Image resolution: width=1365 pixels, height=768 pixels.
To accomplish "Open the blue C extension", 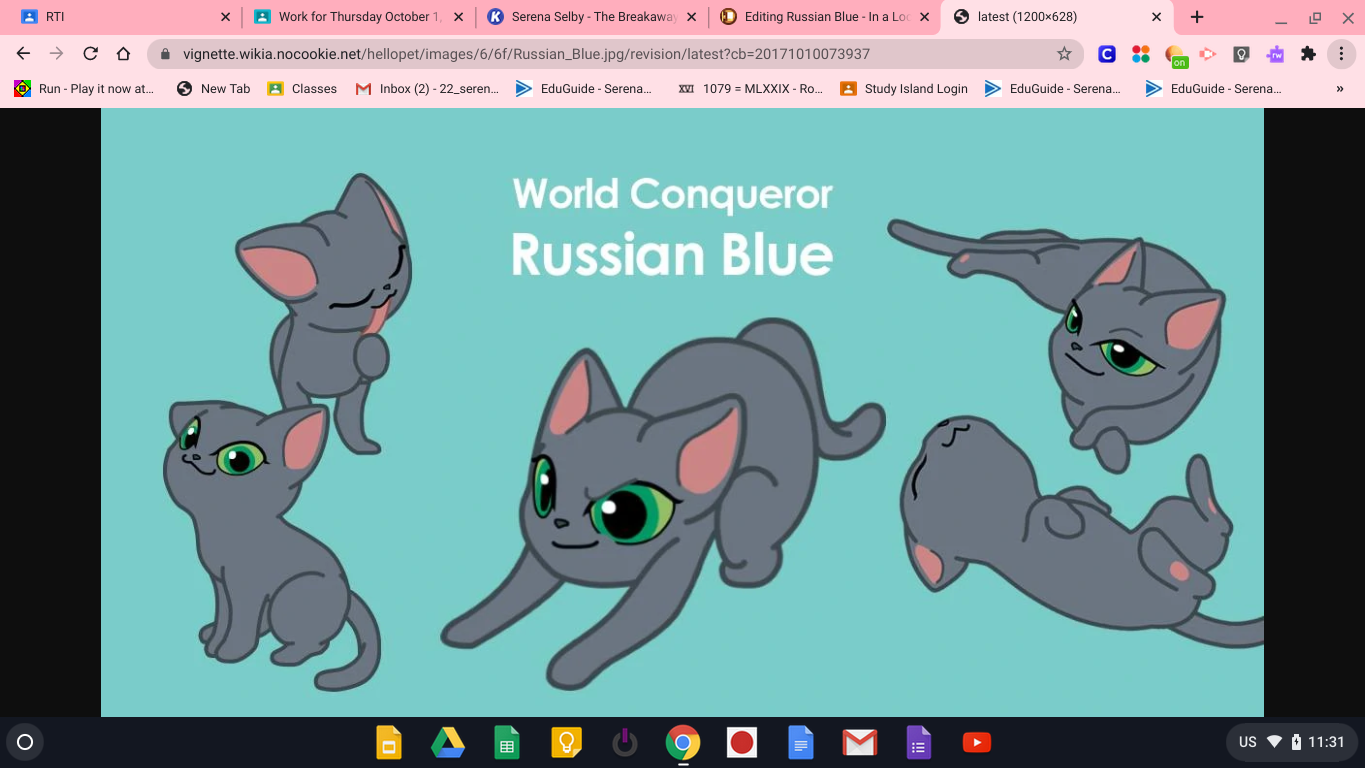I will point(1107,54).
